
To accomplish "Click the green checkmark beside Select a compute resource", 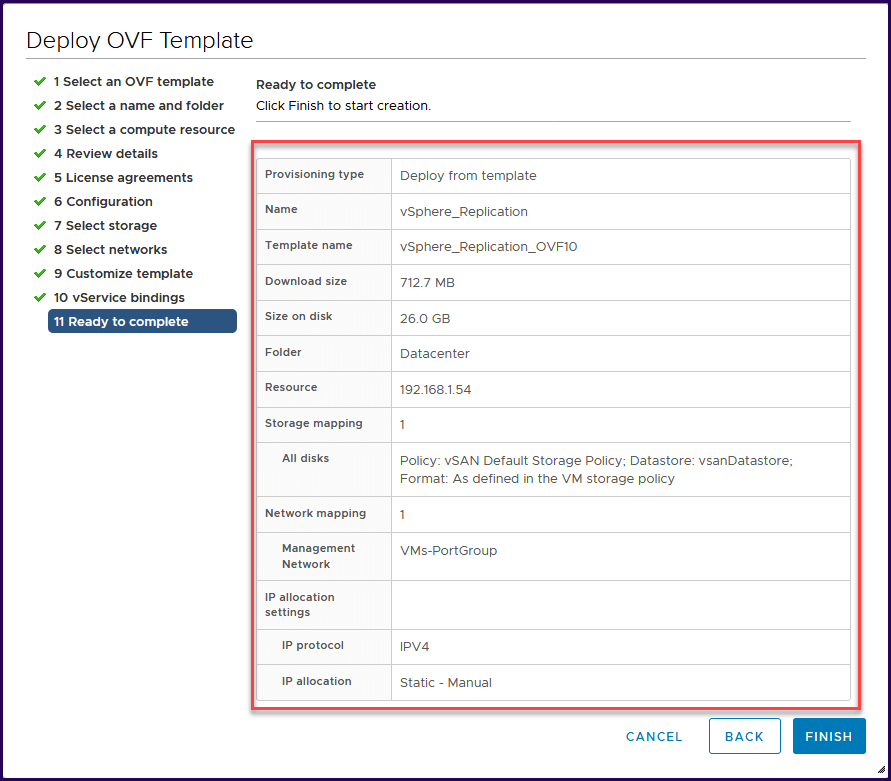I will pos(40,130).
